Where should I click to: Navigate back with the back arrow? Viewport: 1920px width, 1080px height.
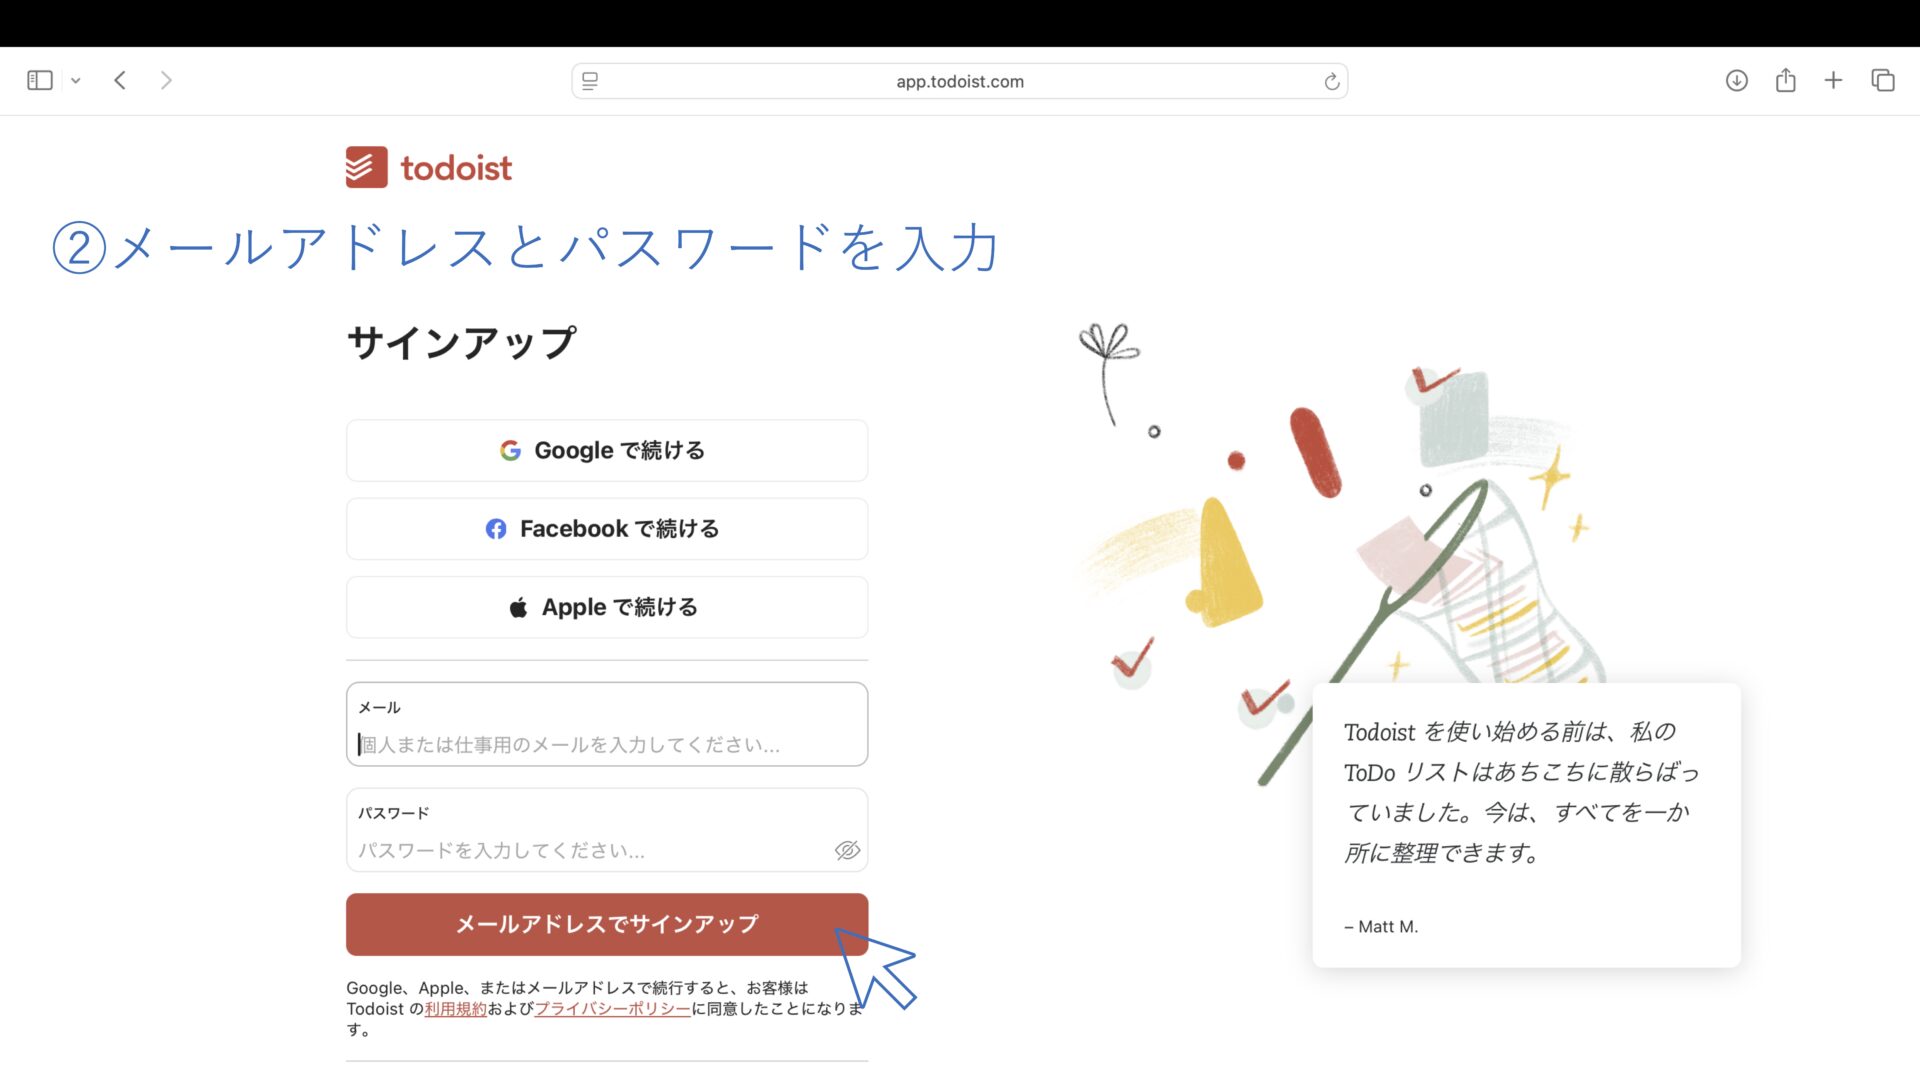point(119,80)
